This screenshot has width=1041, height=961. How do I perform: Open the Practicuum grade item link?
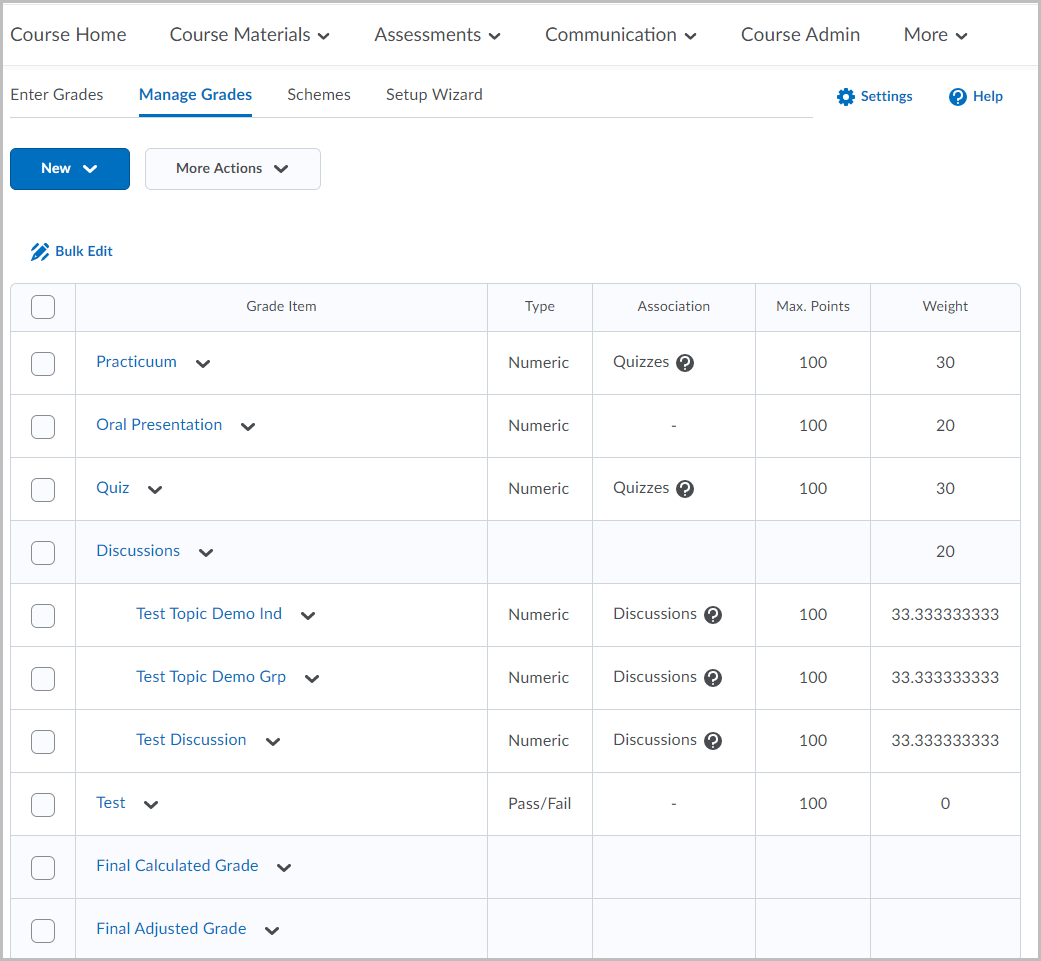(136, 362)
